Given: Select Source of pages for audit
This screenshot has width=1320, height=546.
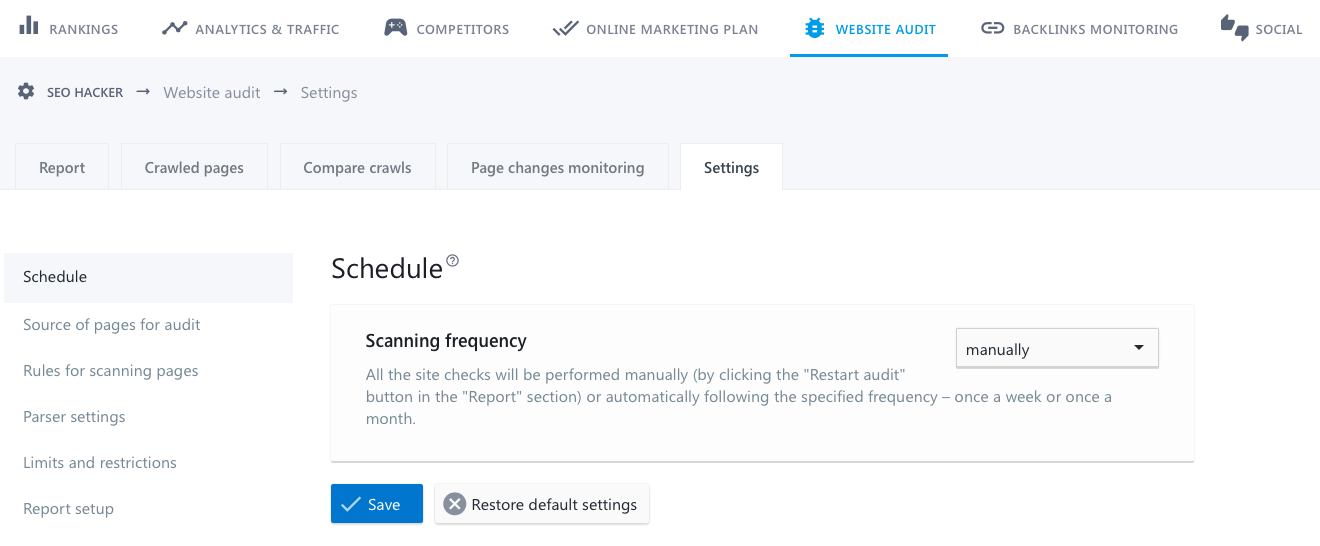Looking at the screenshot, I should pyautogui.click(x=112, y=325).
